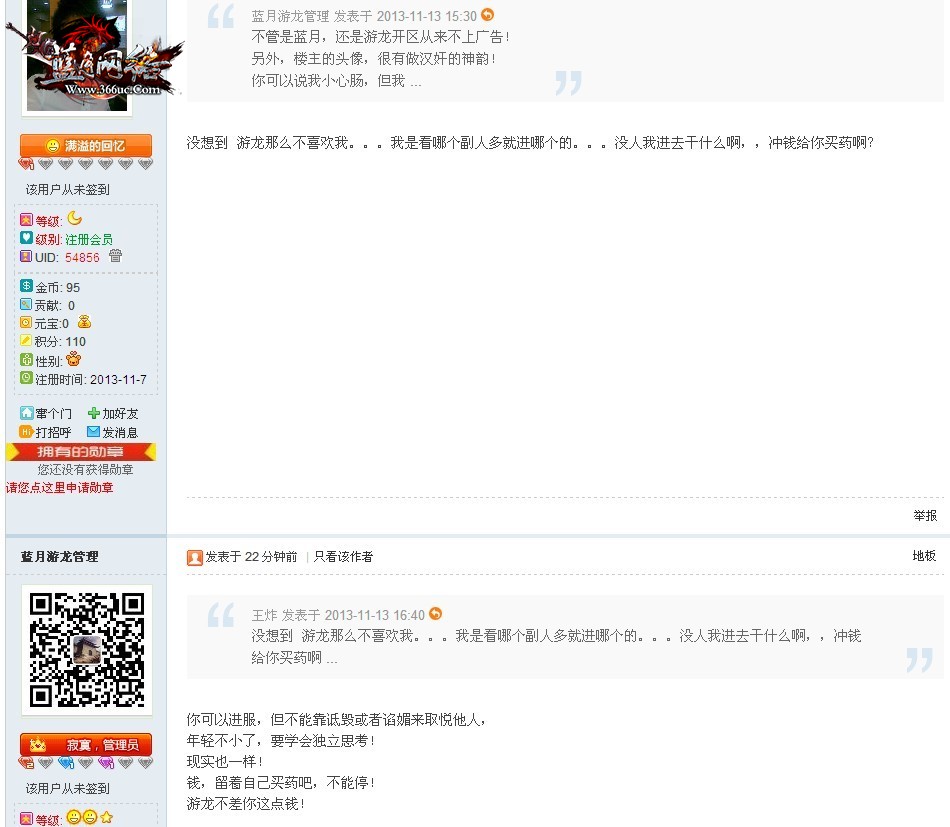Click the 举报 report link

[924, 516]
